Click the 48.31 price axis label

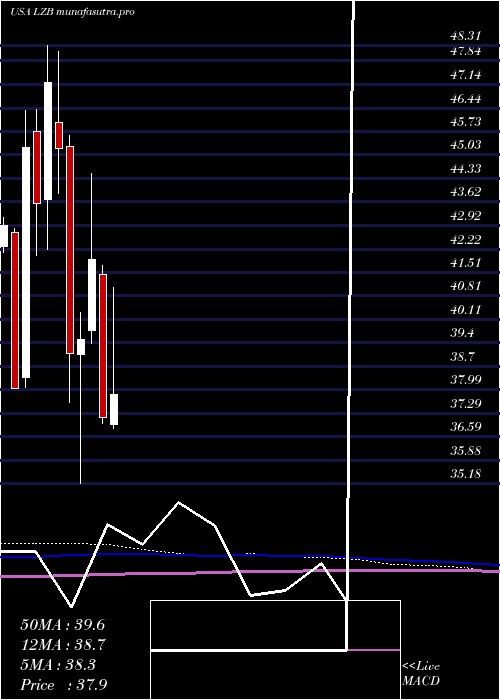(466, 36)
